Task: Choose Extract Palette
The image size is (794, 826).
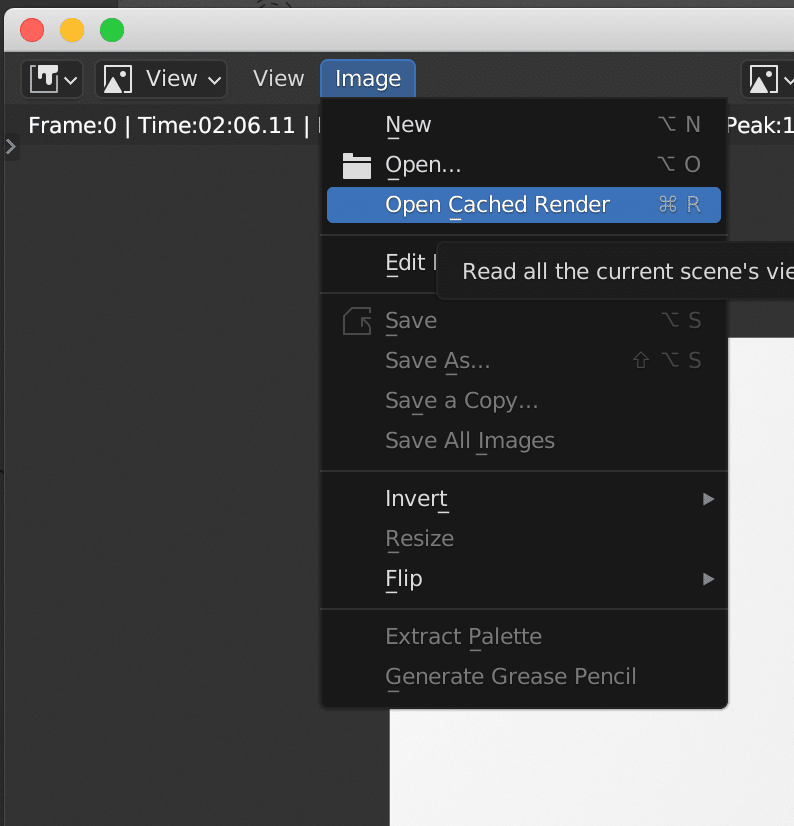Action: click(463, 637)
